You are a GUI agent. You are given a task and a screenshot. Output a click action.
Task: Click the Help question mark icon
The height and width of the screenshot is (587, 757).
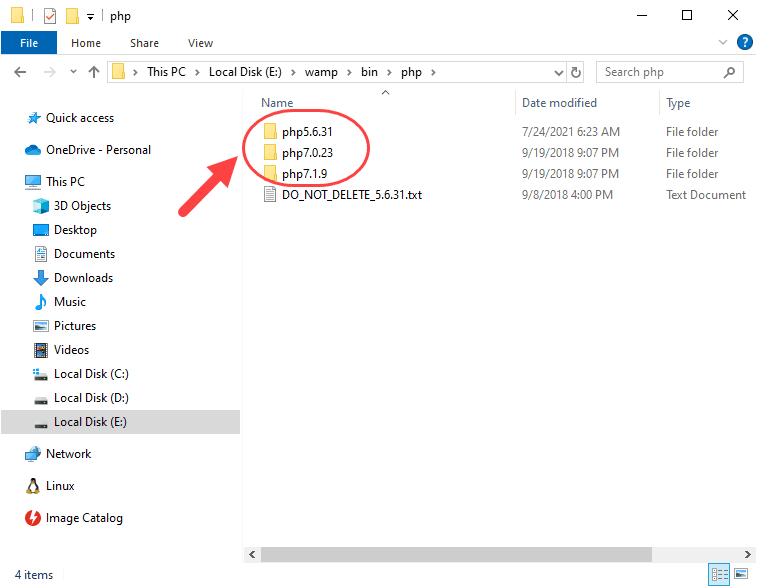[744, 42]
